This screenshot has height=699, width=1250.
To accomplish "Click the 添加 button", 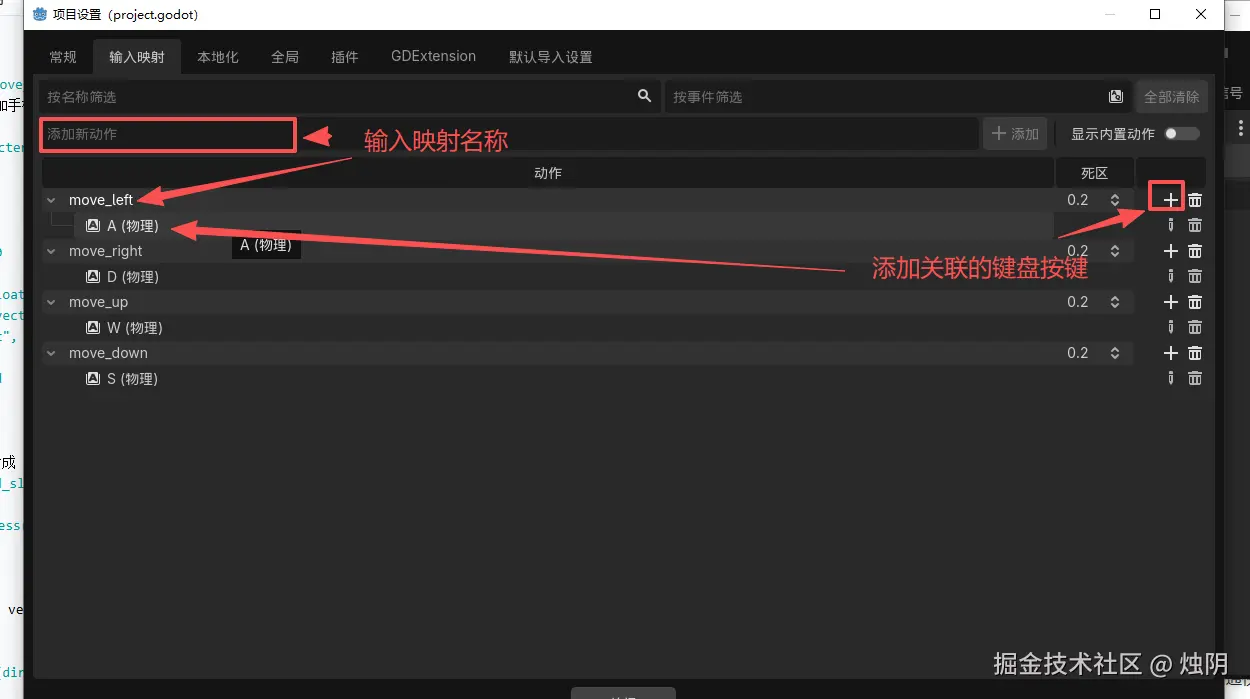I will click(x=1015, y=134).
